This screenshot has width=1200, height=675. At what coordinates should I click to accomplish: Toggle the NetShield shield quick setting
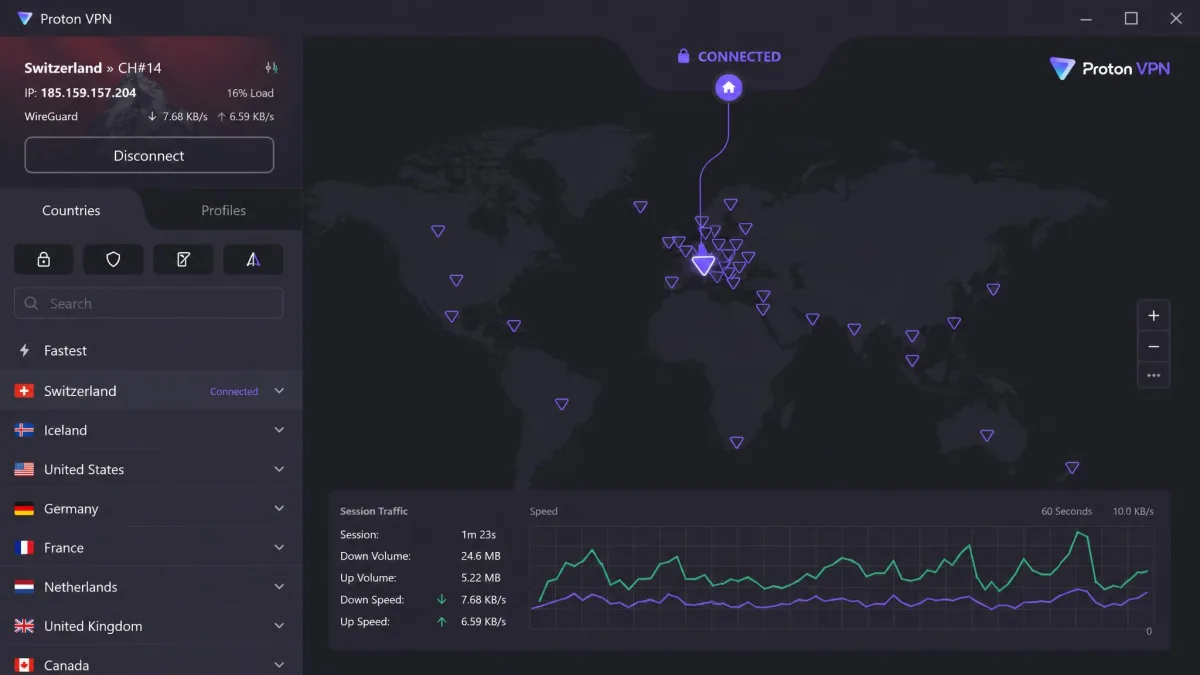coord(113,259)
